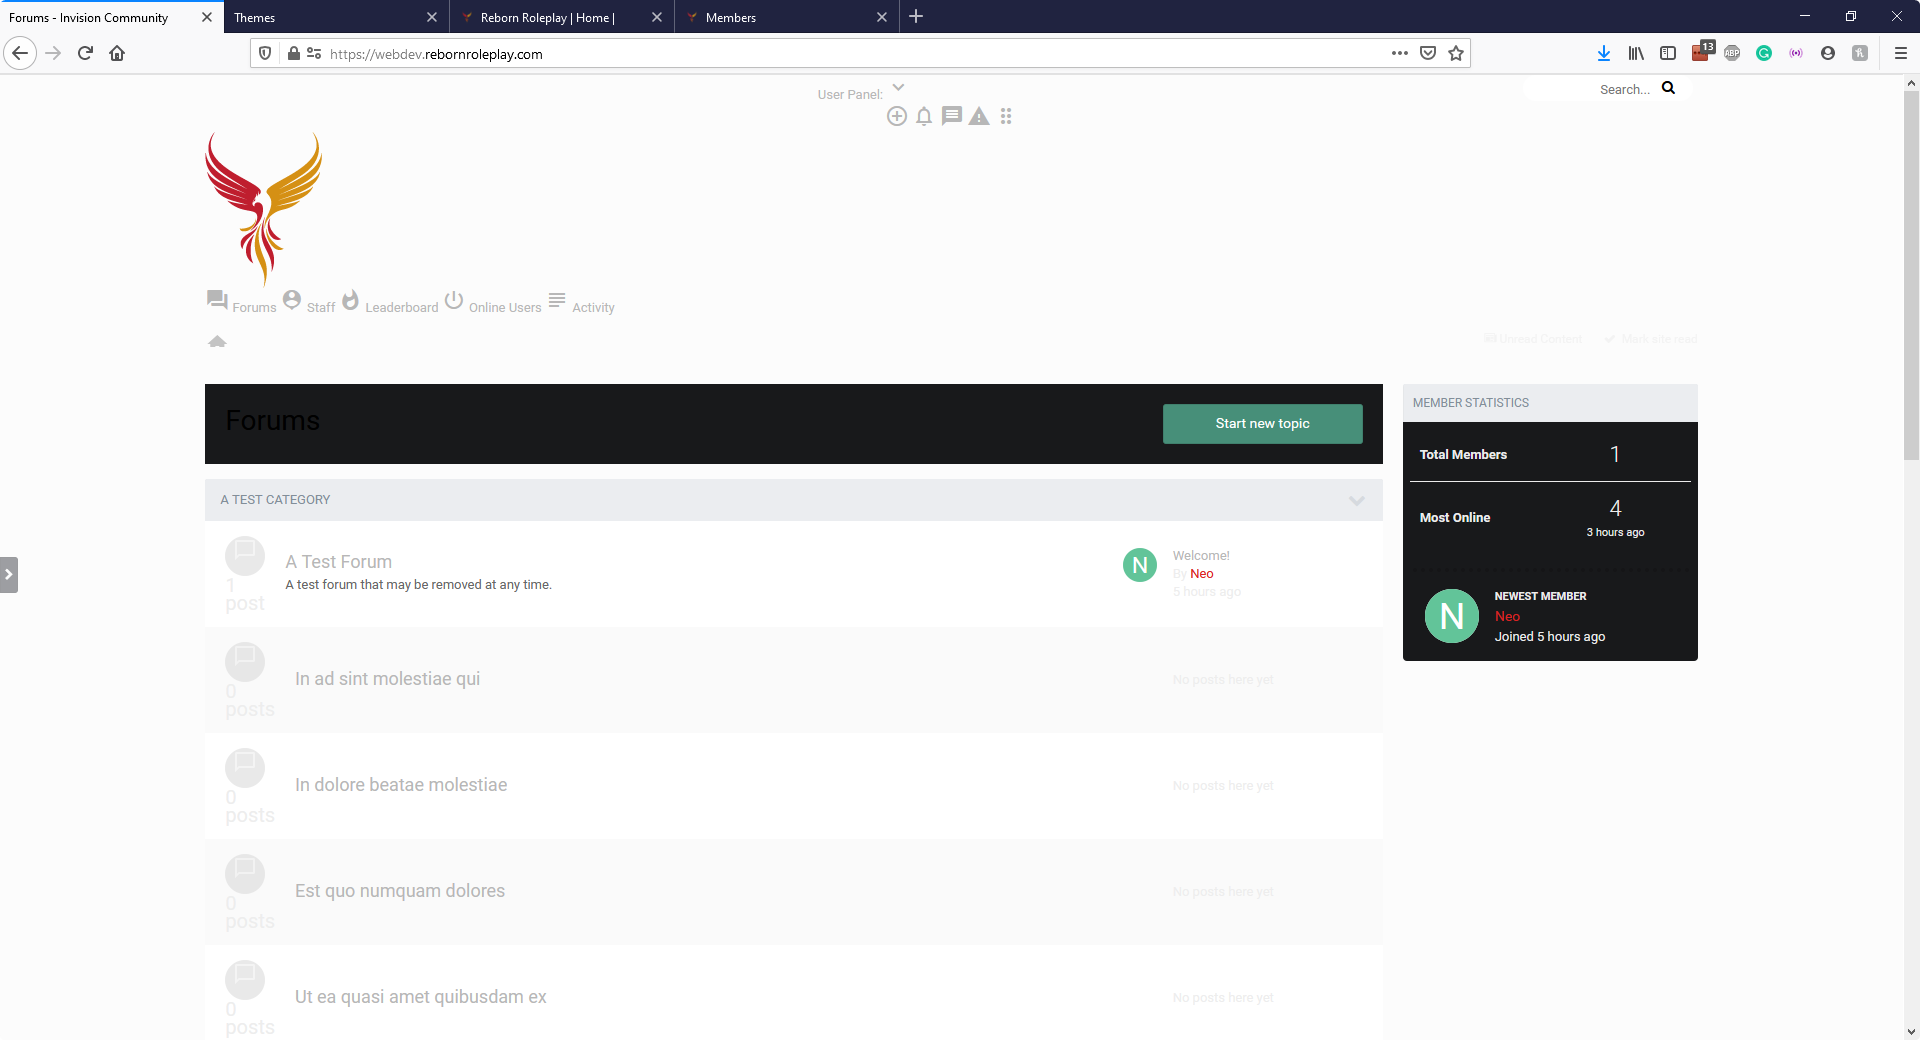Click the newest member Neo avatar
The image size is (1920, 1040).
(1452, 616)
